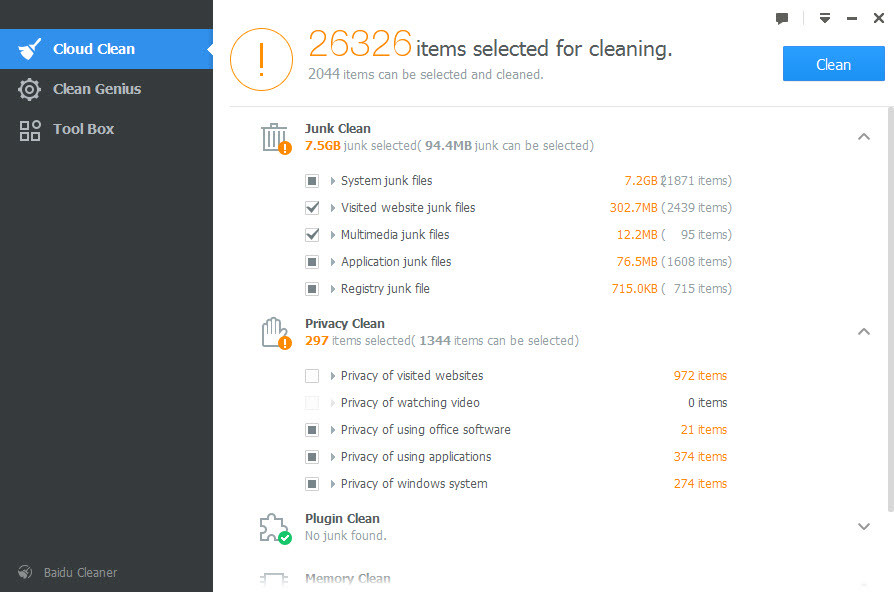This screenshot has width=894, height=592.
Task: Click the Memory Clean heading
Action: [x=348, y=579]
